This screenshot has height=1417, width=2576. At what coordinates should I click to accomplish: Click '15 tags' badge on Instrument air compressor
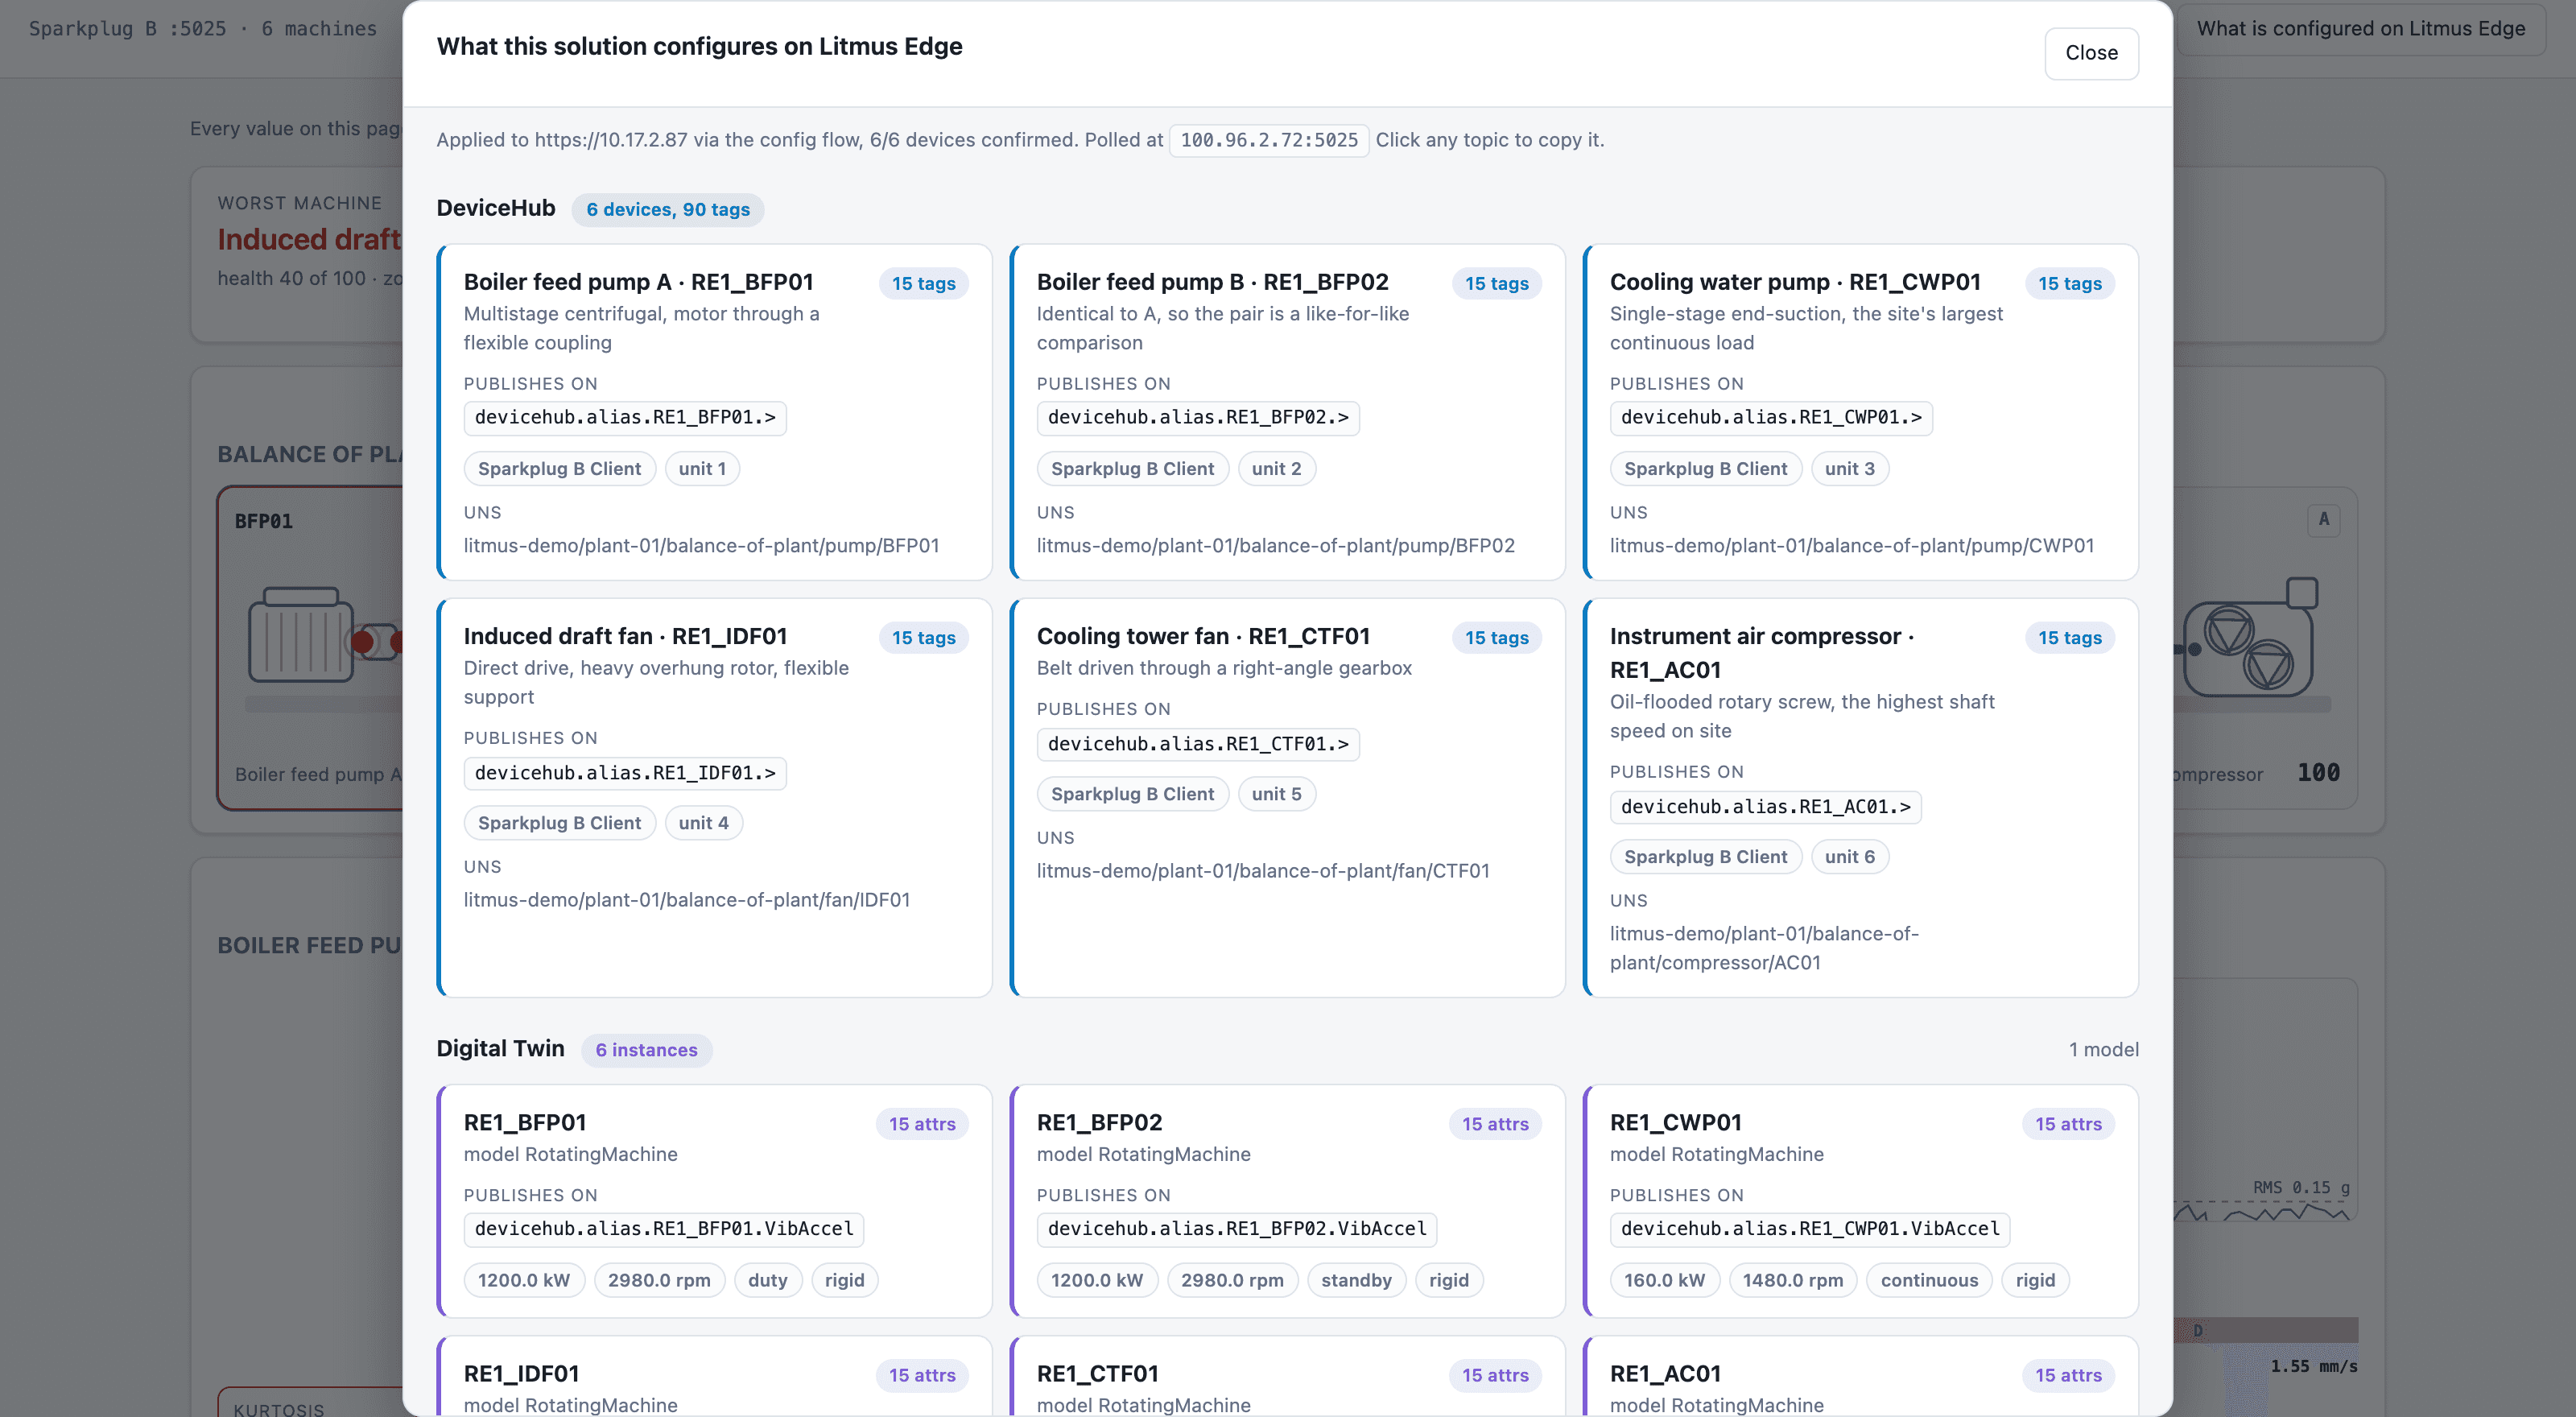tap(2070, 638)
